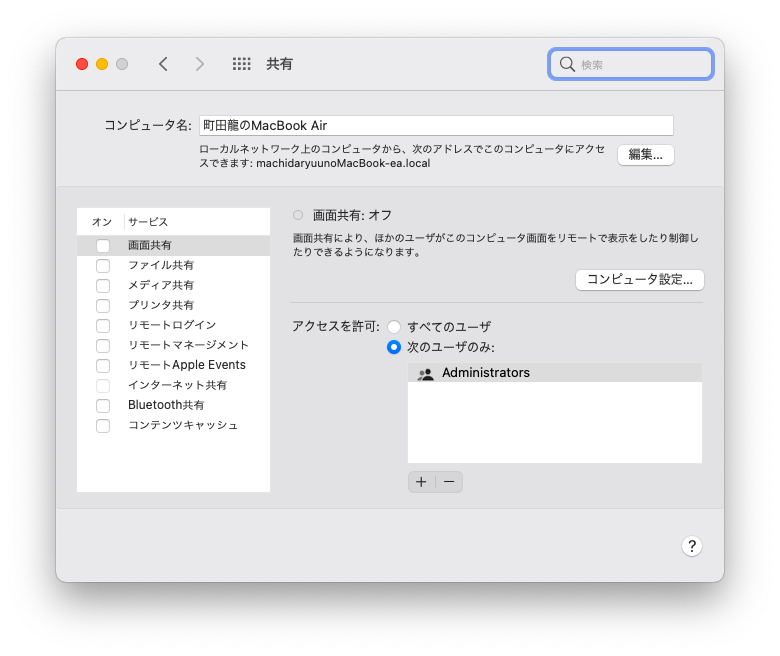Screen dimensions: 780x656
Task: Show all preferences grid icon
Action: 242,64
